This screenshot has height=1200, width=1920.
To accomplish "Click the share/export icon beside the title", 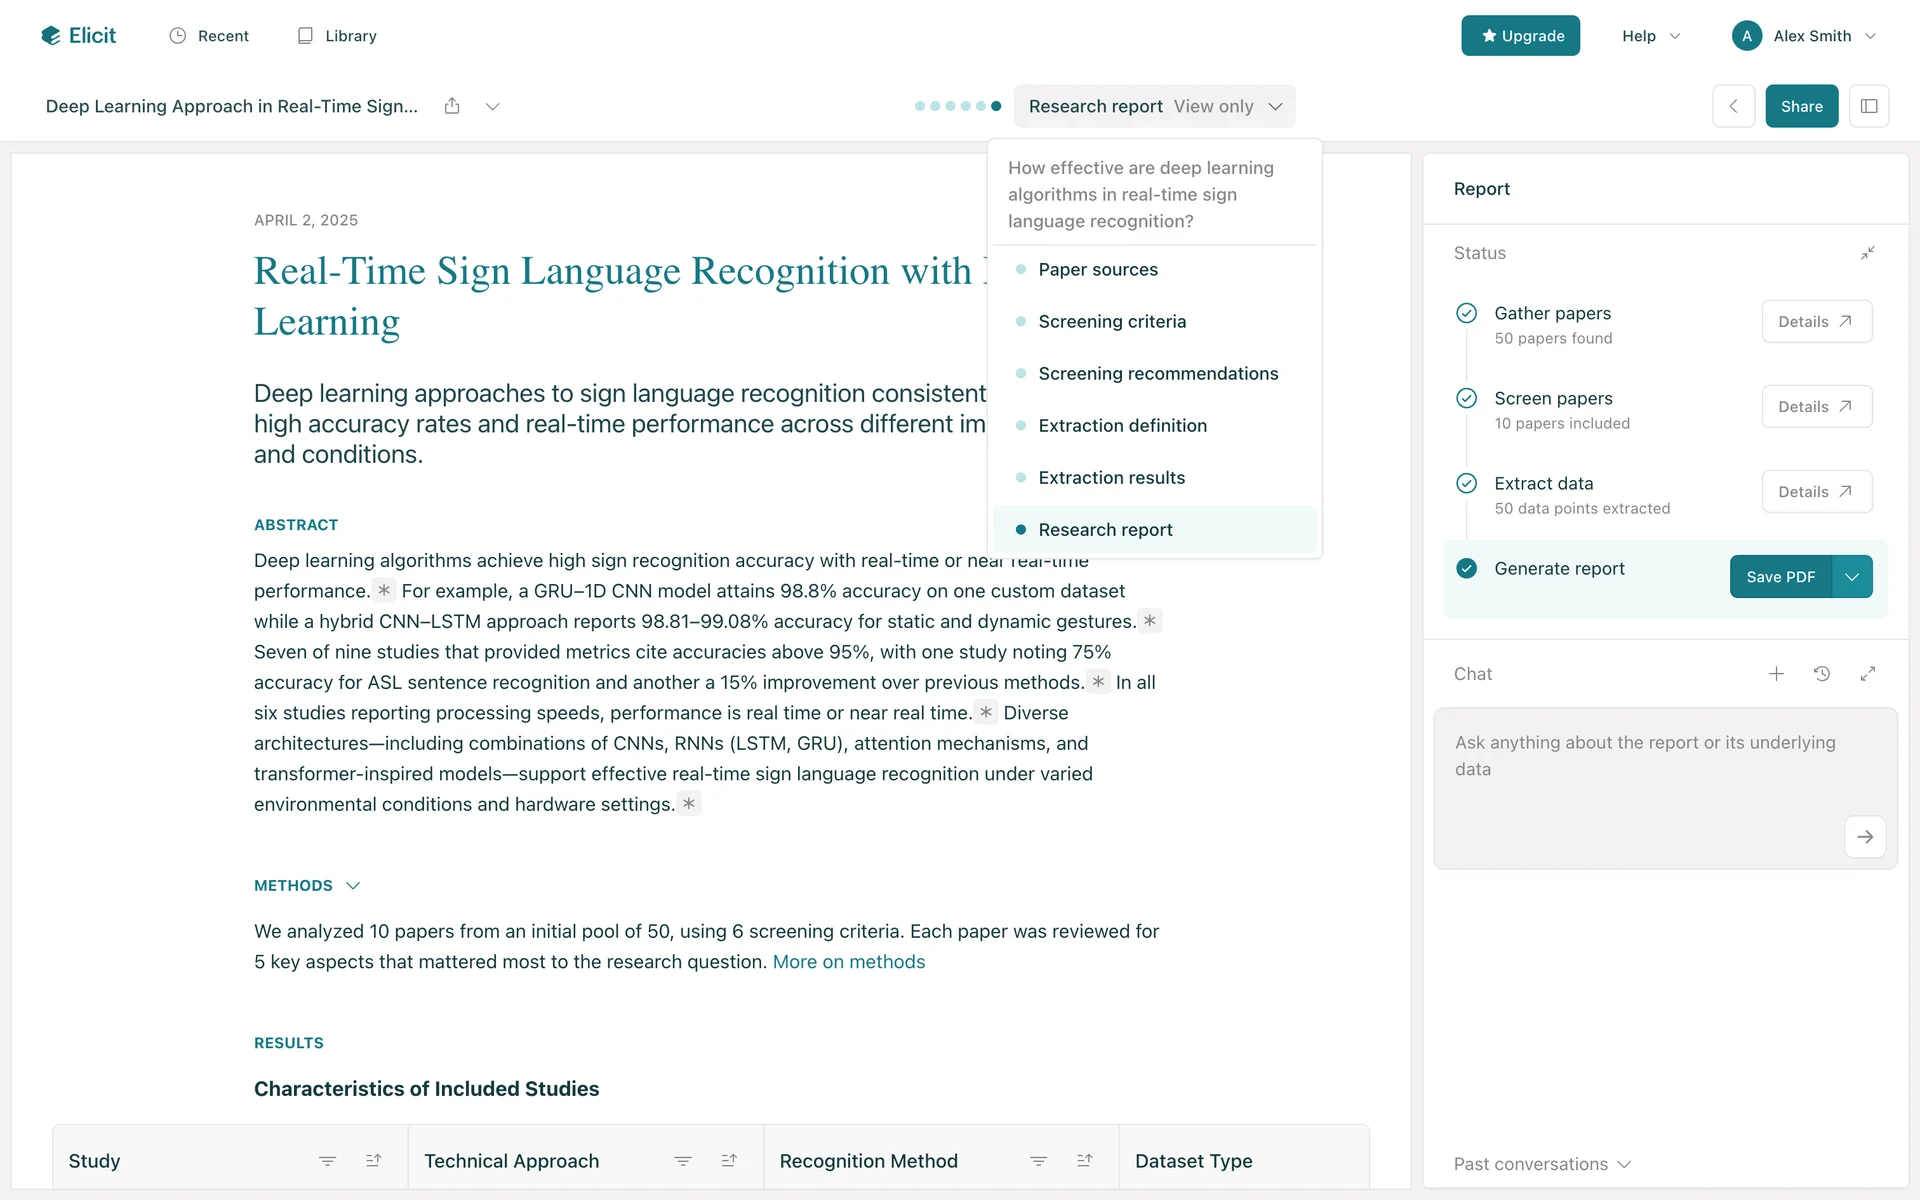I will tap(452, 106).
